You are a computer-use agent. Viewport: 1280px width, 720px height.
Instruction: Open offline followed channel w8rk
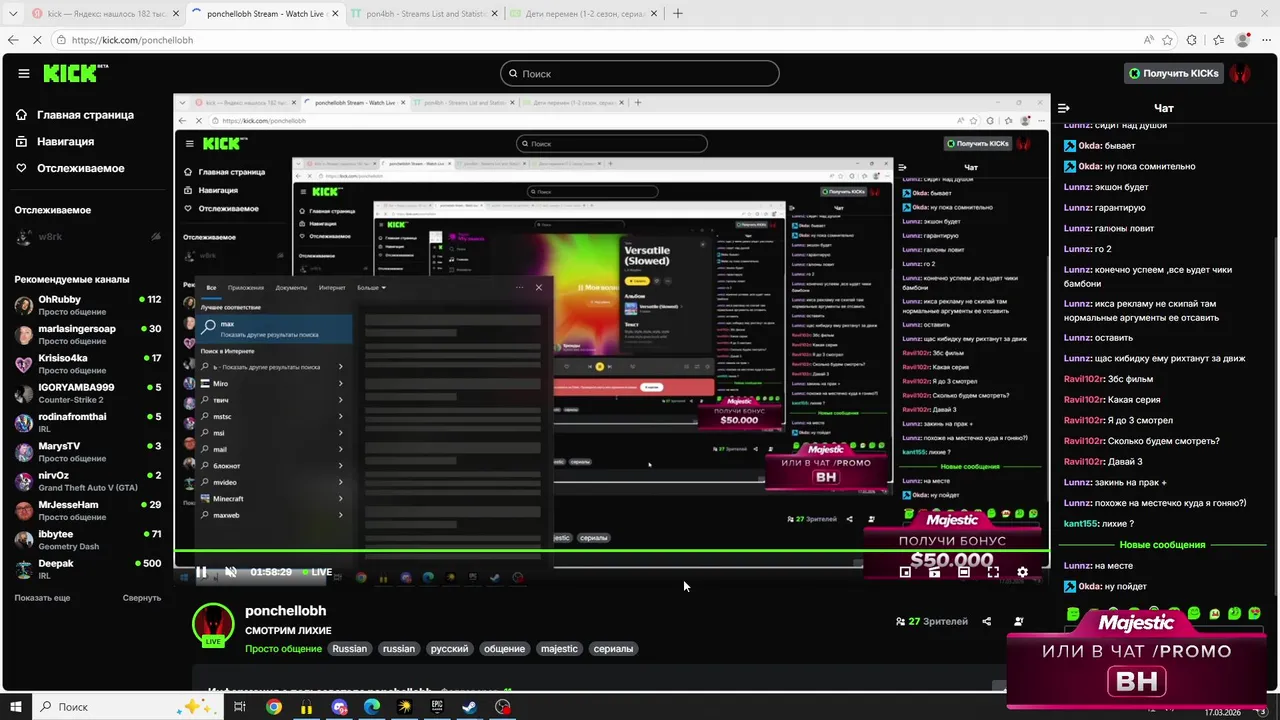click(88, 237)
